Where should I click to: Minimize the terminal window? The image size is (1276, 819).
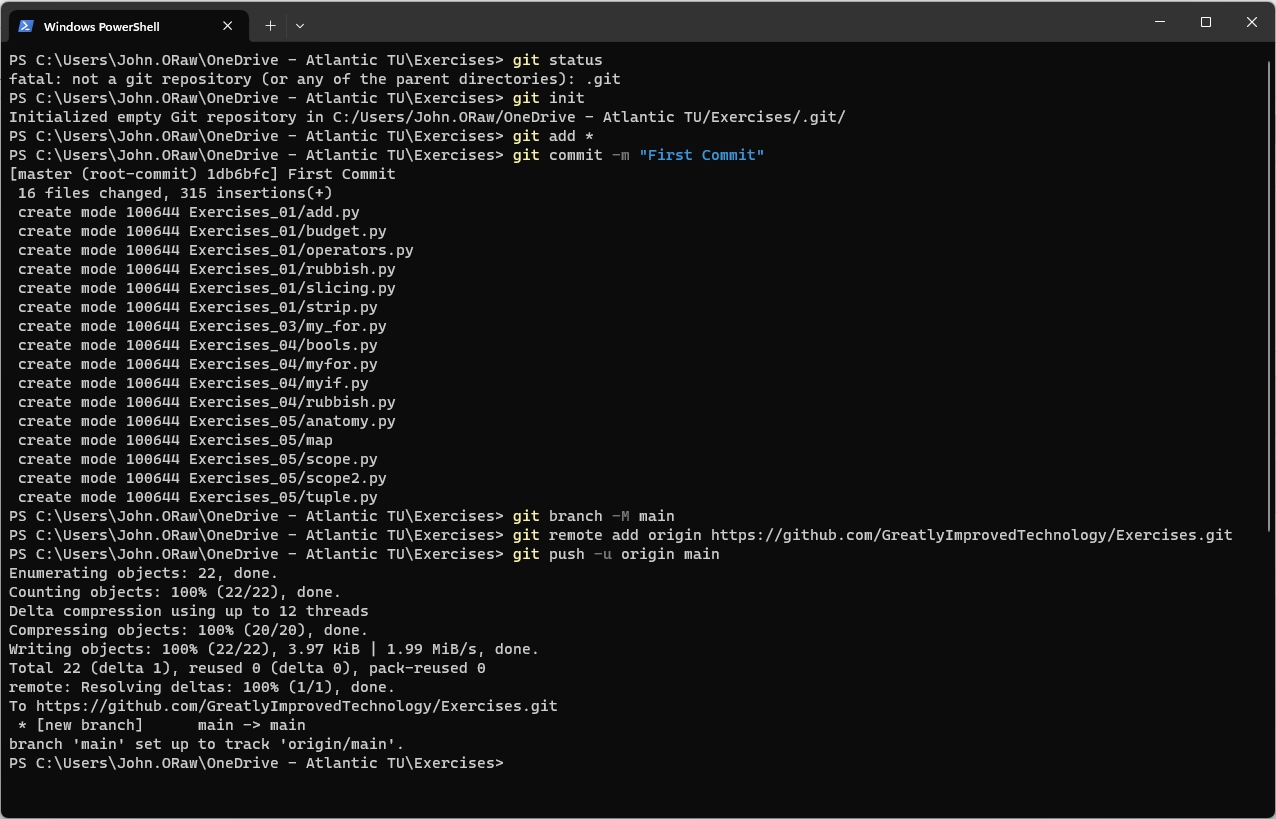(1160, 22)
